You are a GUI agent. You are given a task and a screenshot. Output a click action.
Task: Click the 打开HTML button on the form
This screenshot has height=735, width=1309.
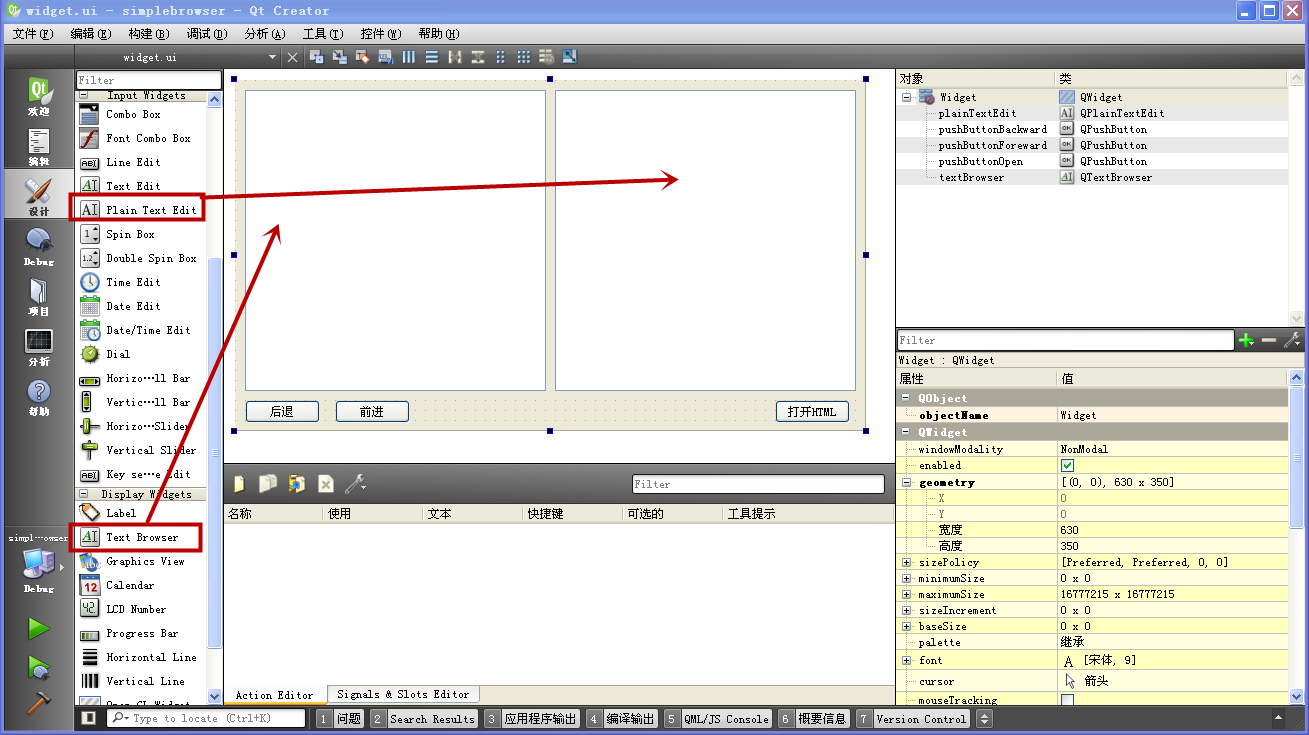813,411
